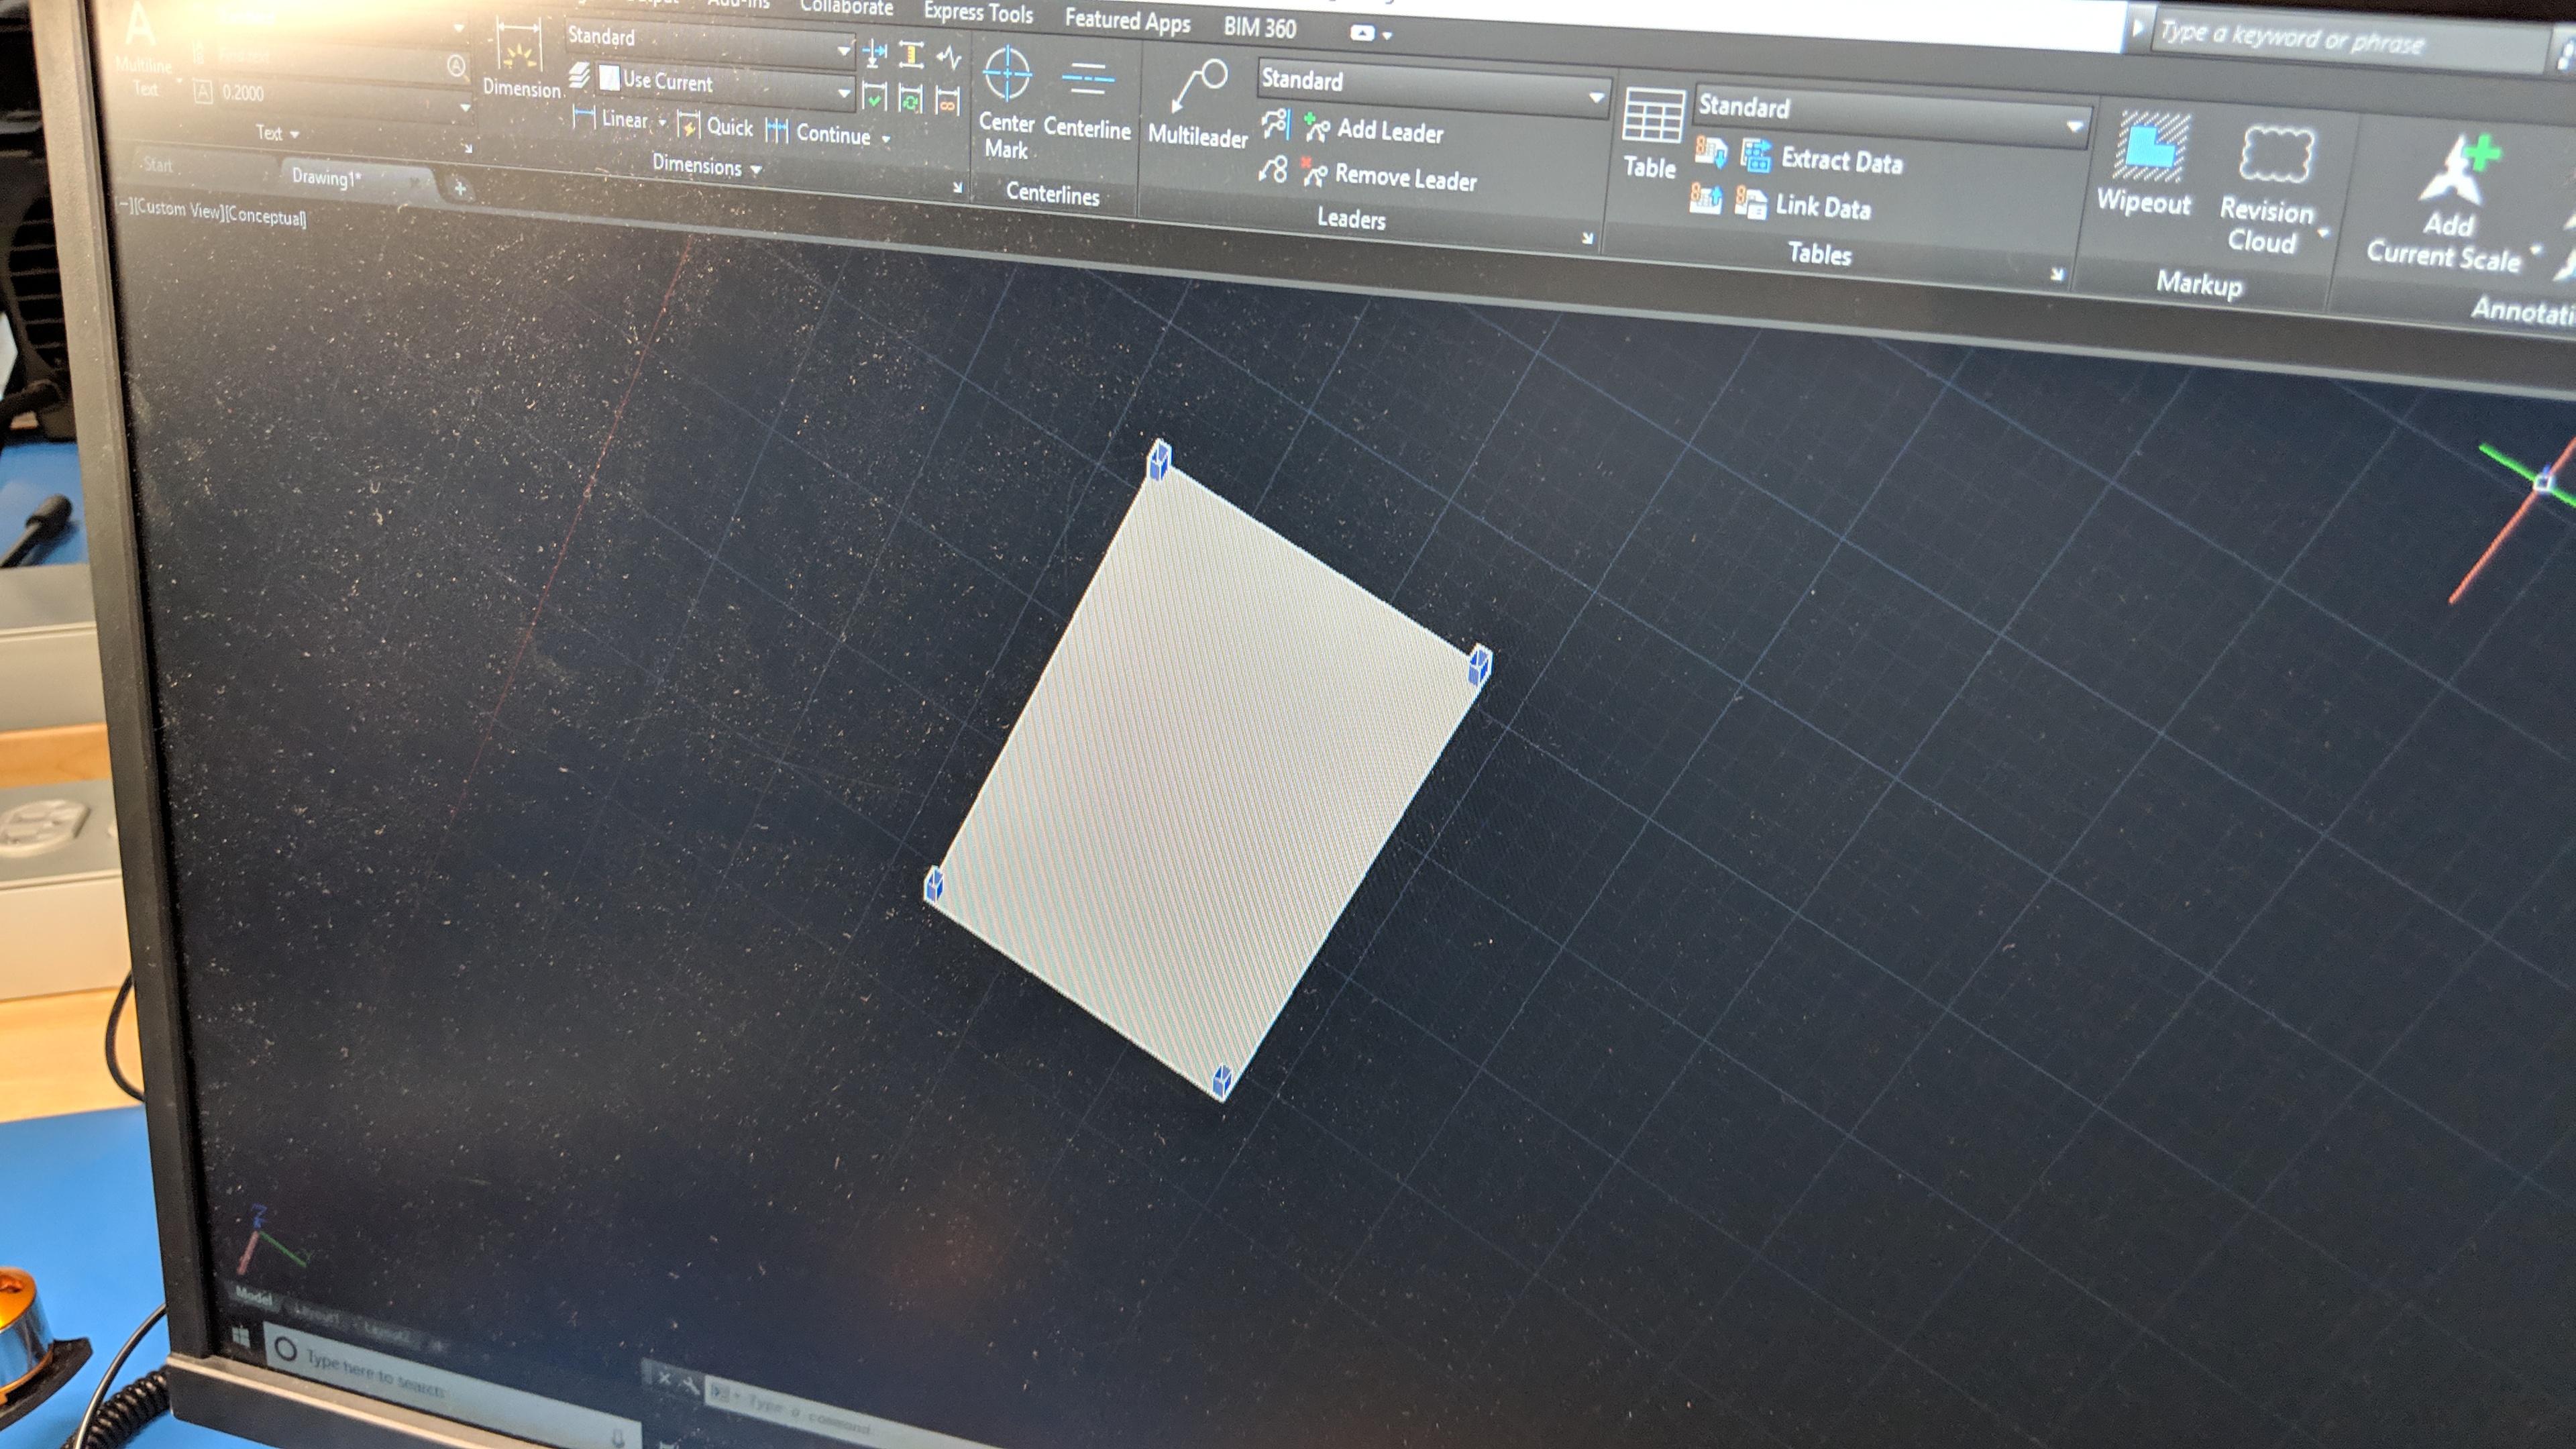
Task: Click the Center Mark tool icon
Action: tap(1007, 76)
